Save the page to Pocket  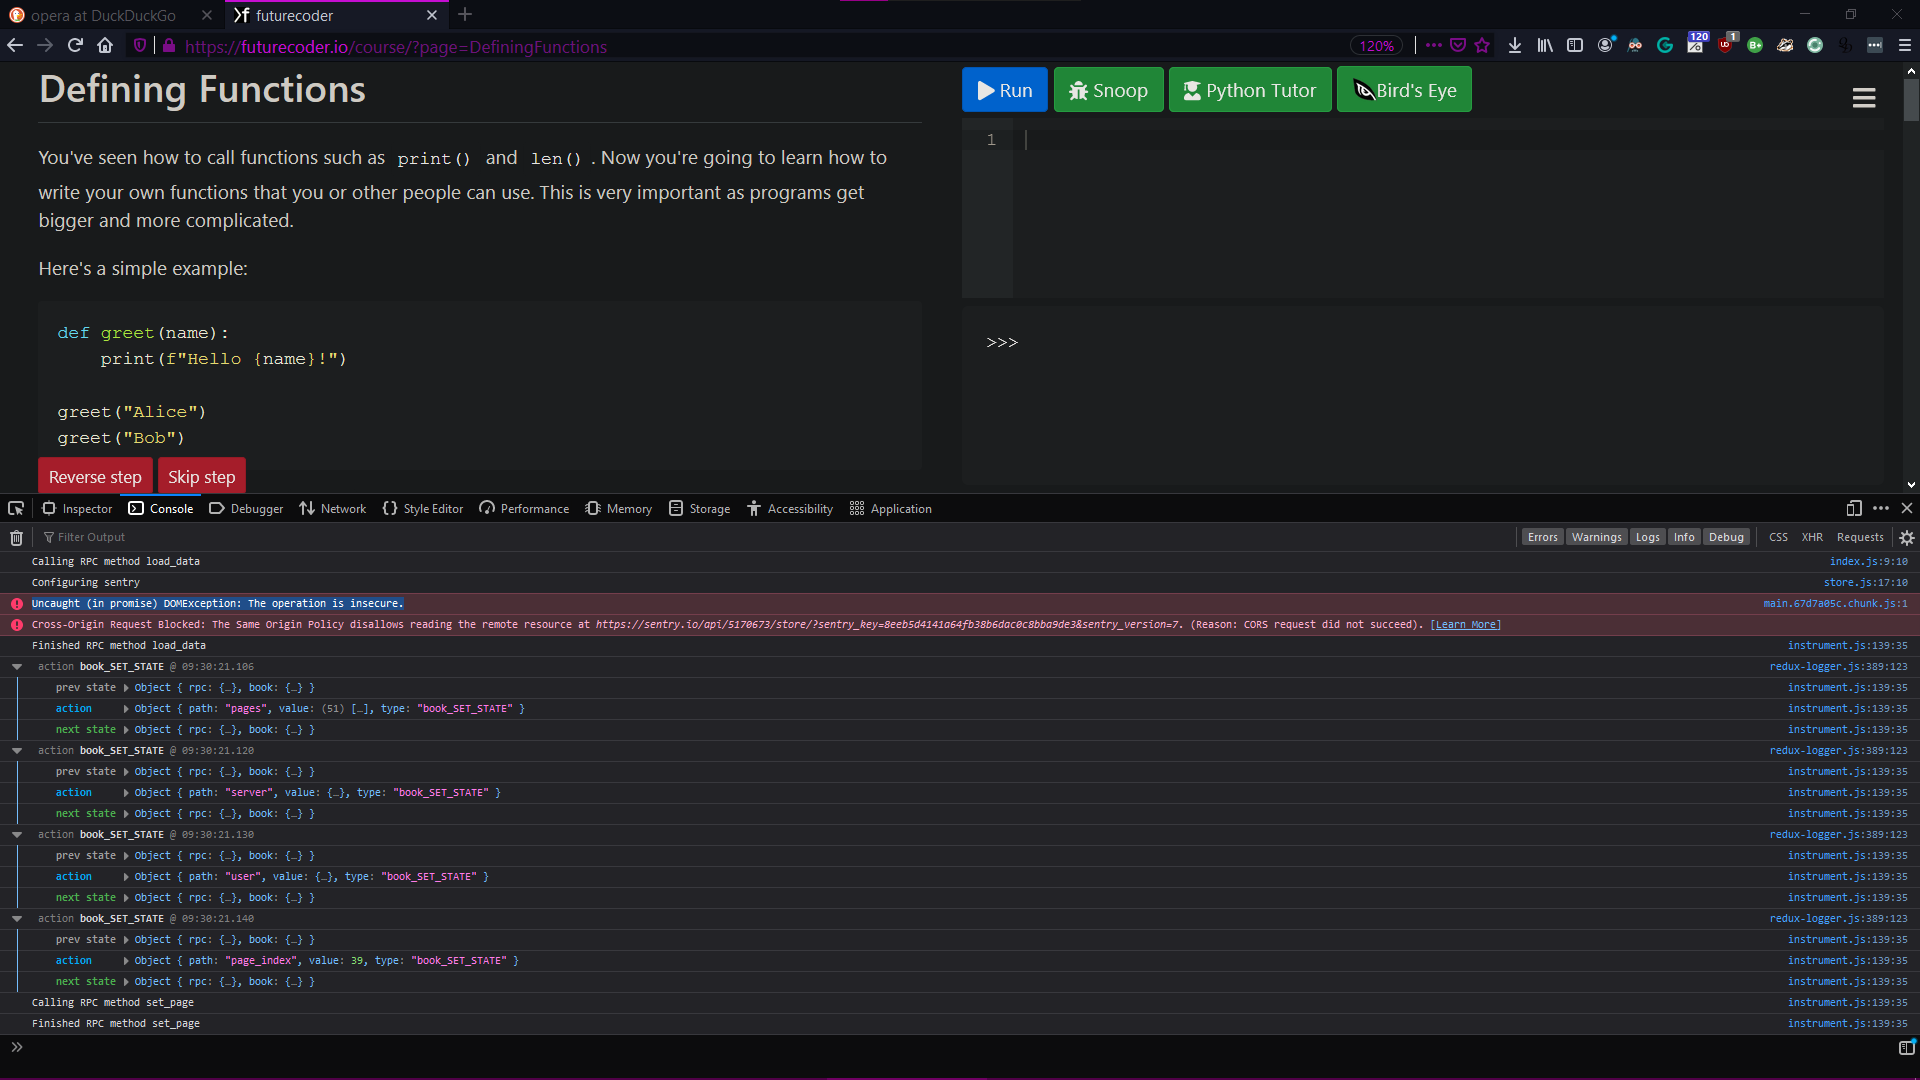click(1459, 45)
